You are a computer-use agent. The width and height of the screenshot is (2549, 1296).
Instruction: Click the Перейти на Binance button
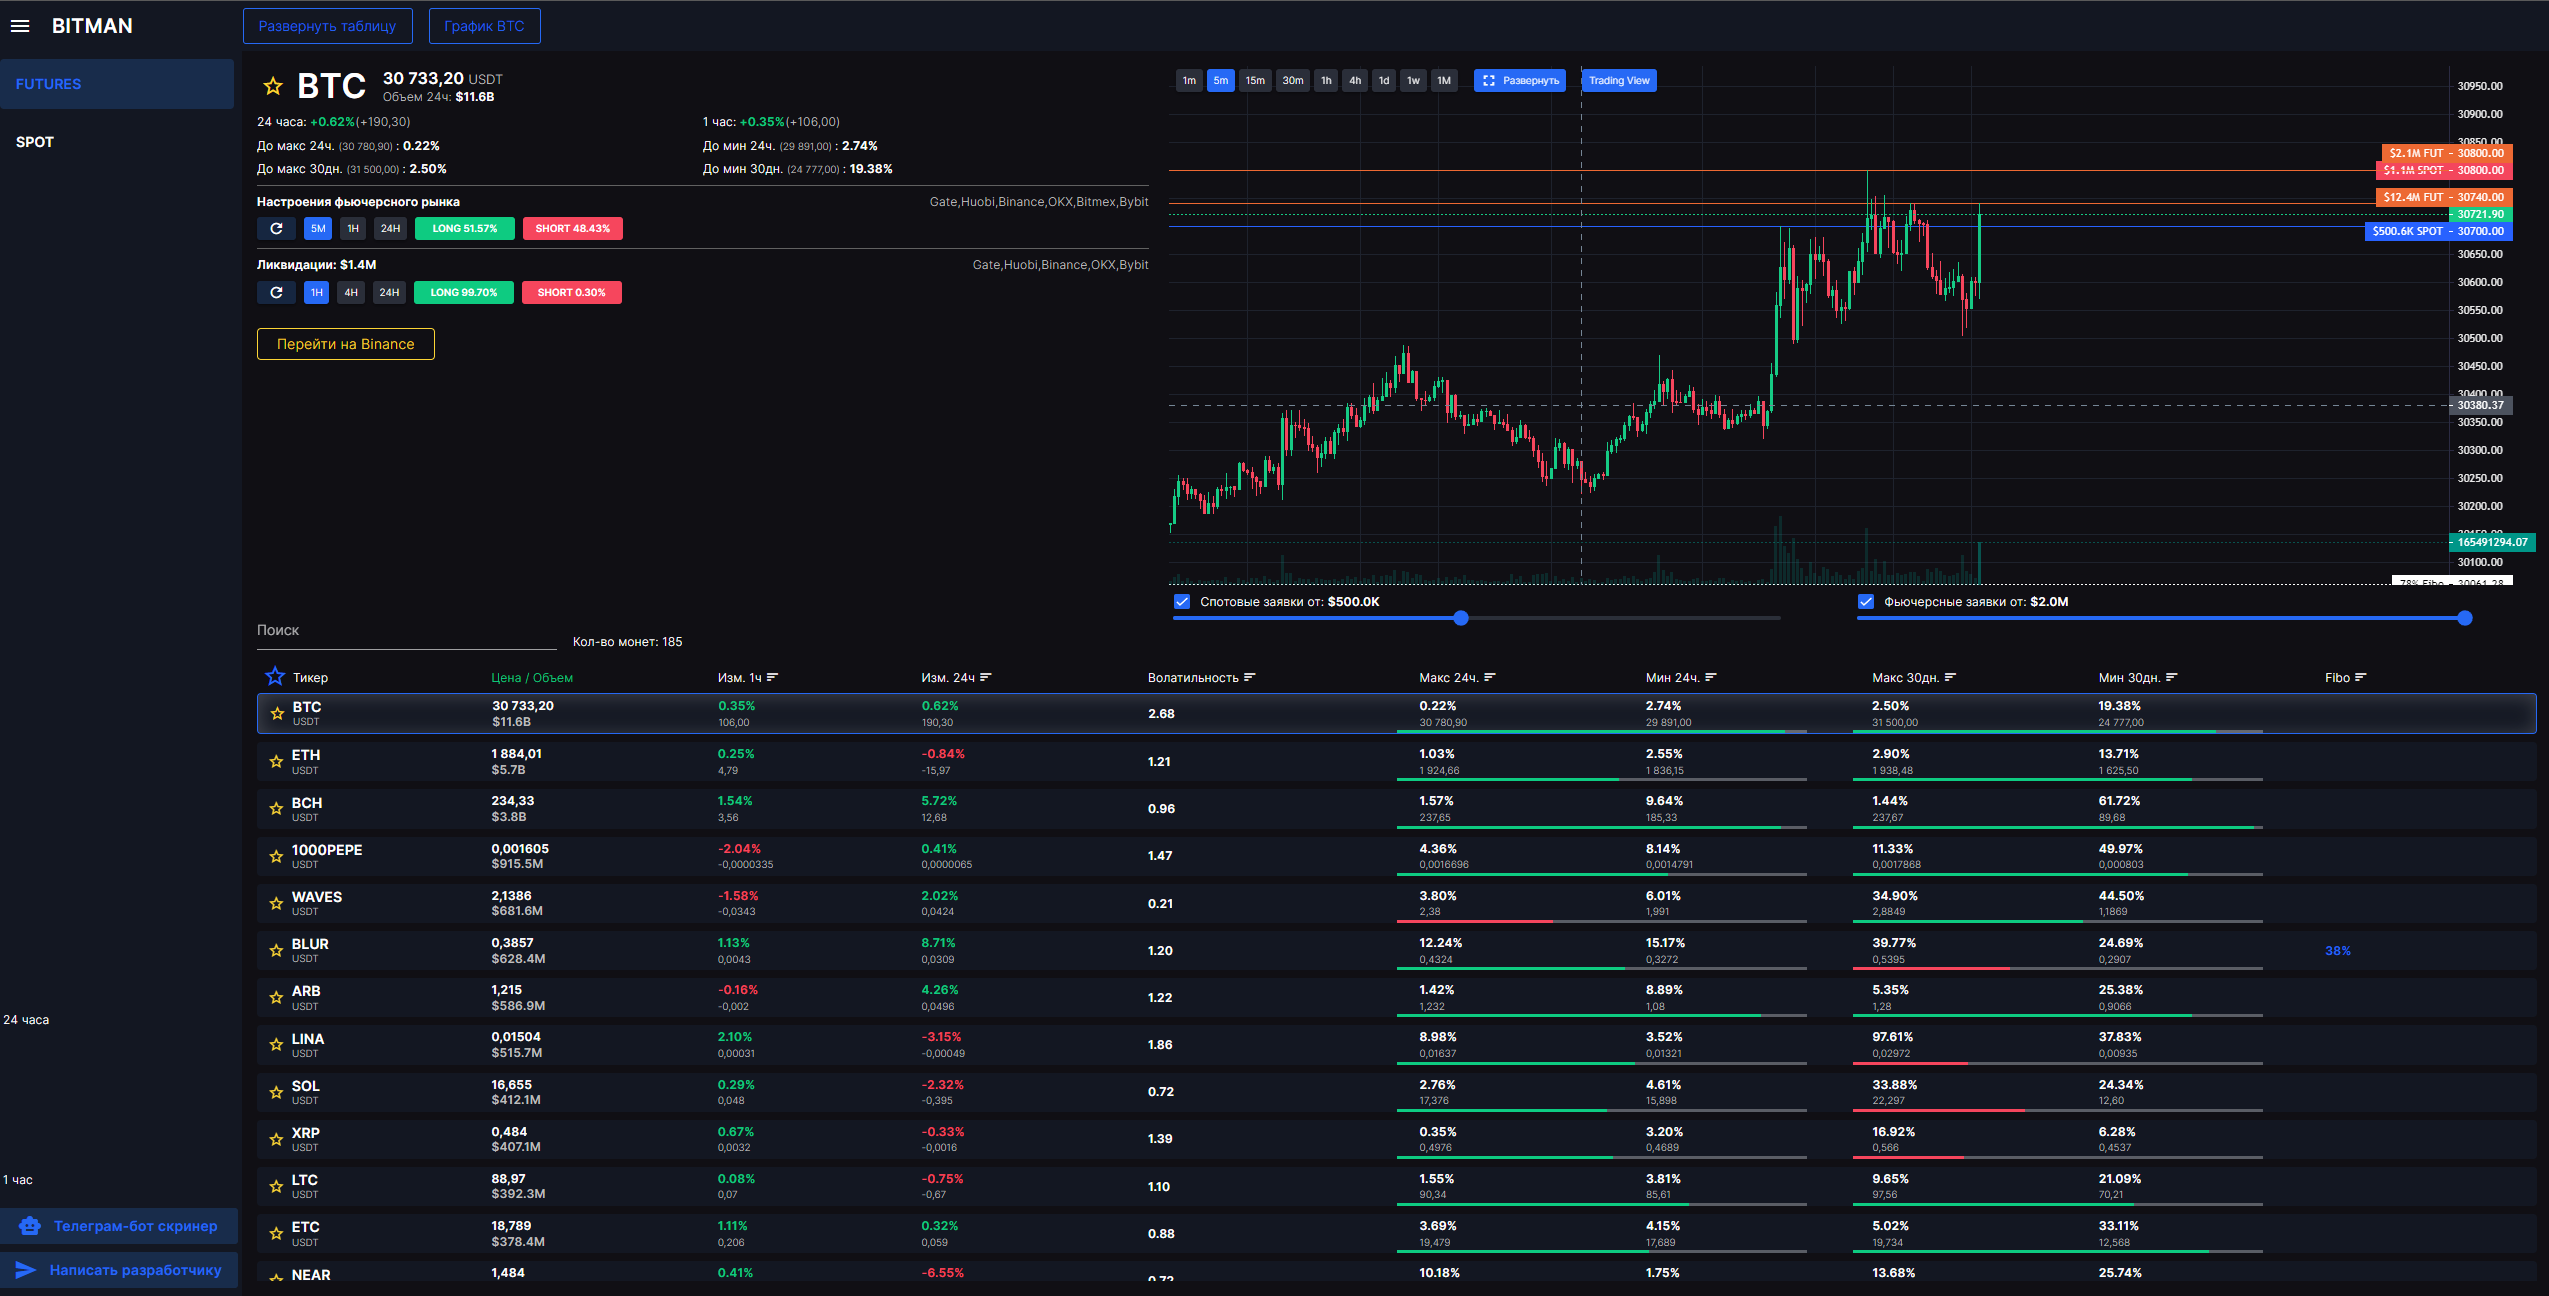click(346, 344)
